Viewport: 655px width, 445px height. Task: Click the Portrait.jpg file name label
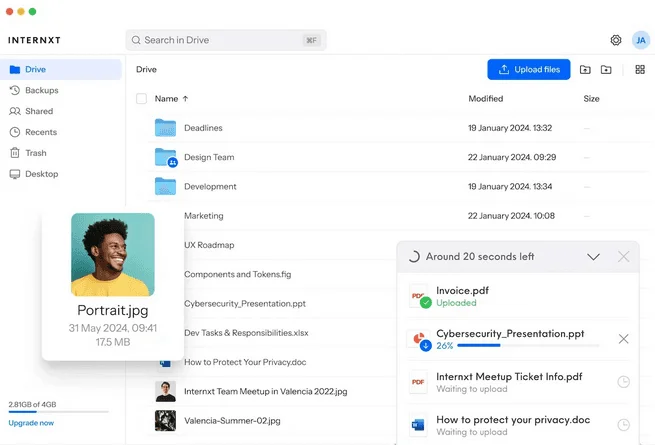click(x=113, y=310)
